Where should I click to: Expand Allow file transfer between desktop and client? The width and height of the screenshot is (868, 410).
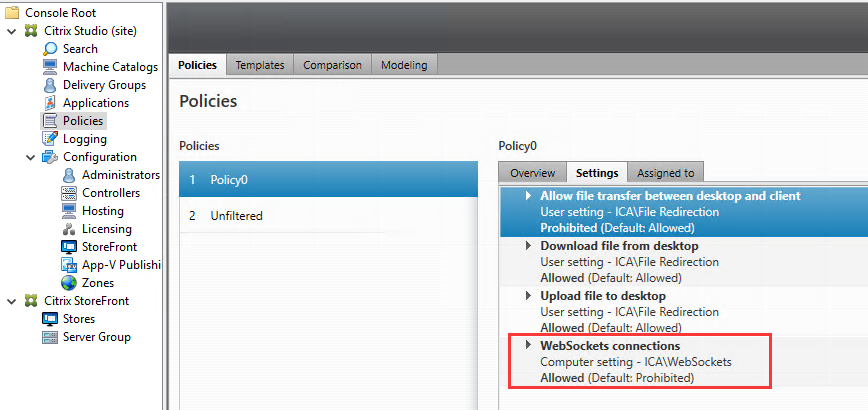coord(529,196)
